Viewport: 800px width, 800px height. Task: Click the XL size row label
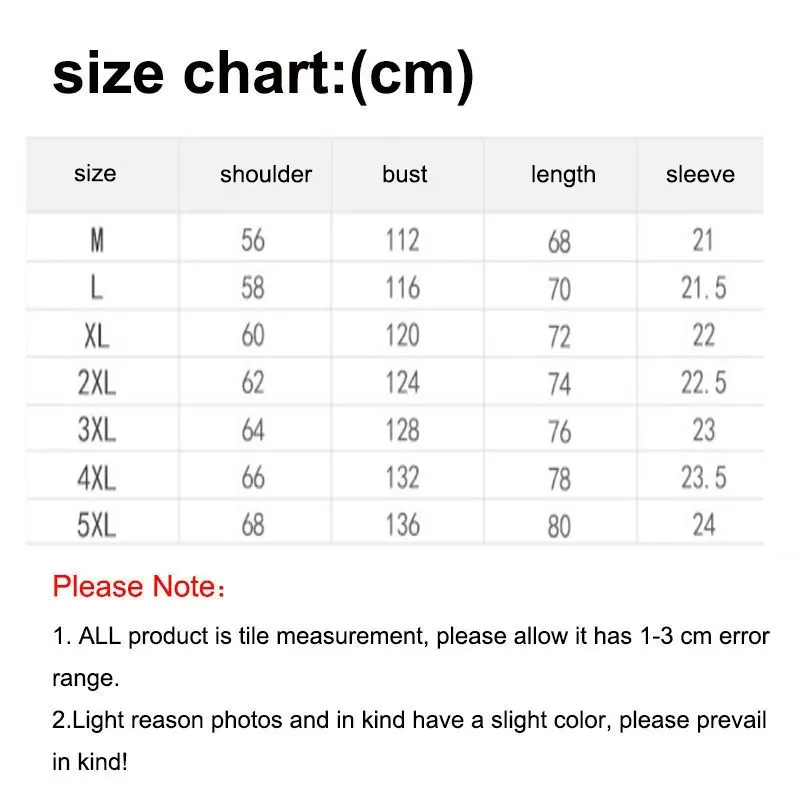(96, 336)
